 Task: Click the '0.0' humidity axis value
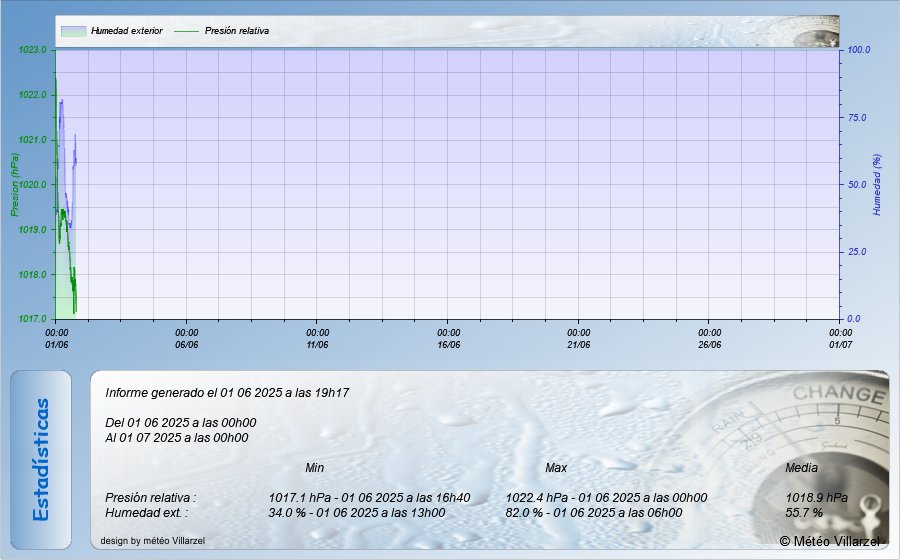tap(854, 319)
